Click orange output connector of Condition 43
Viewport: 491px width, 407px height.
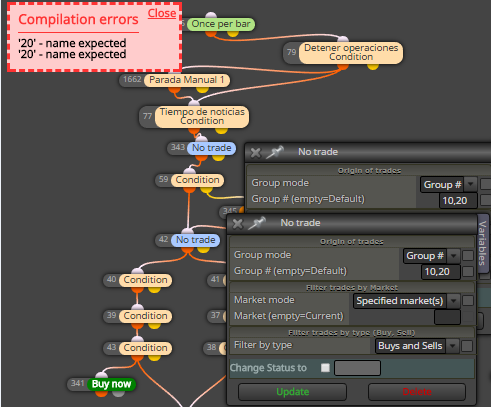pos(137,357)
